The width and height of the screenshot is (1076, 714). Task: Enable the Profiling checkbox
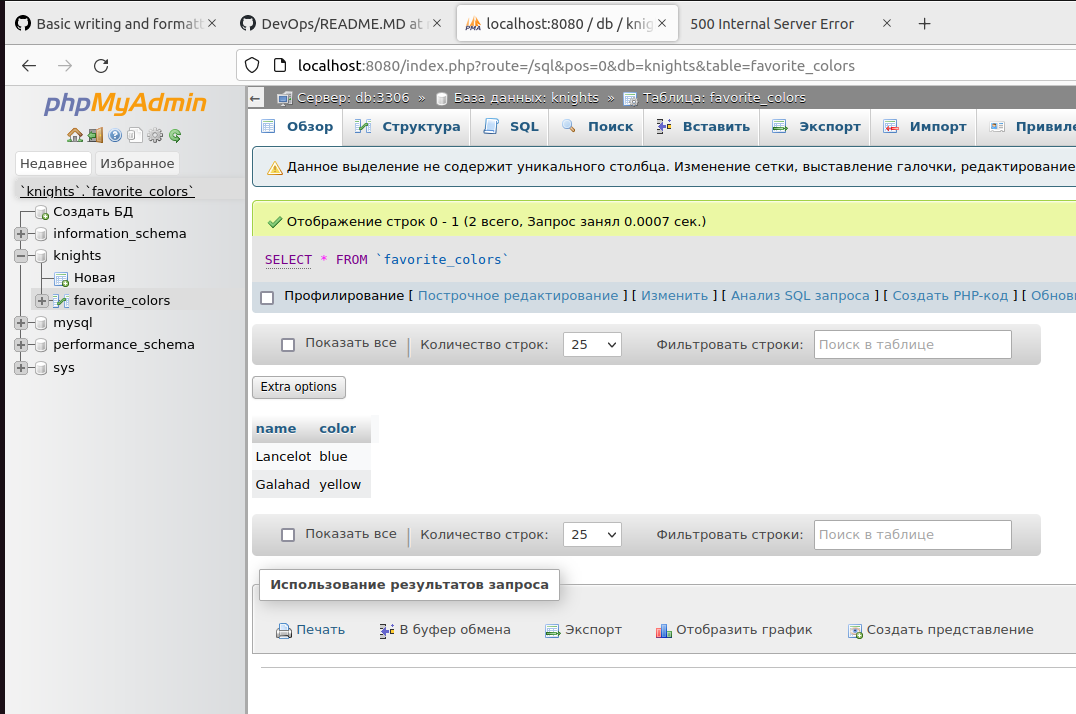coord(267,297)
